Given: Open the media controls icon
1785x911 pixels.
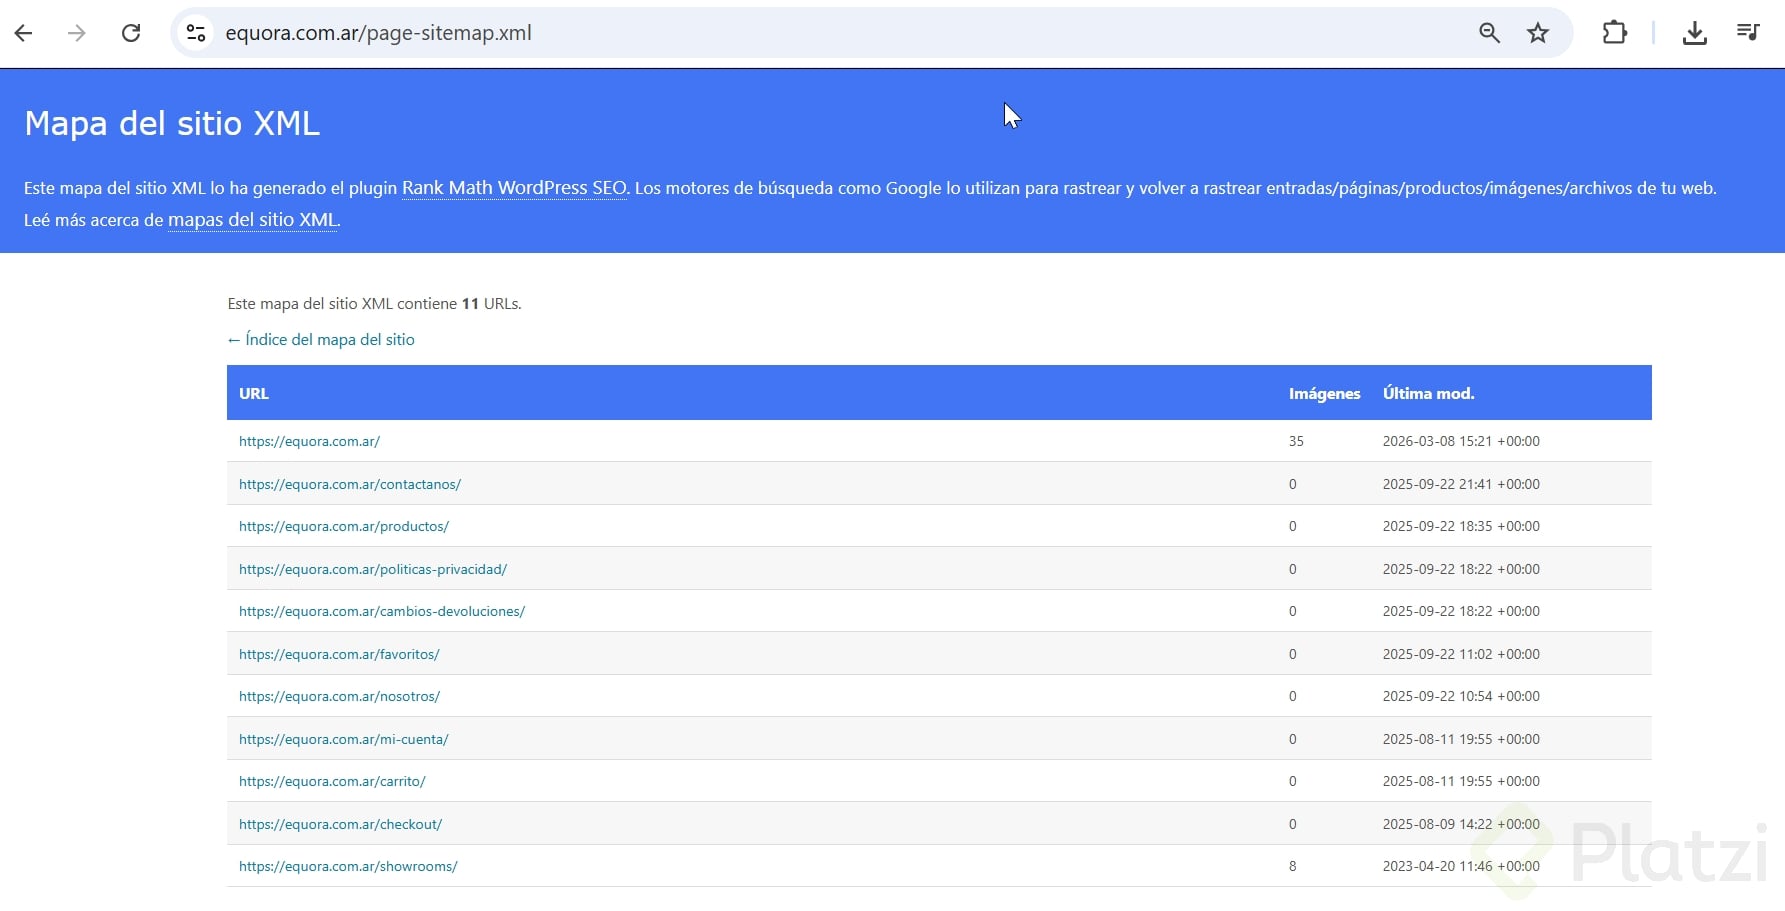Looking at the screenshot, I should point(1748,33).
